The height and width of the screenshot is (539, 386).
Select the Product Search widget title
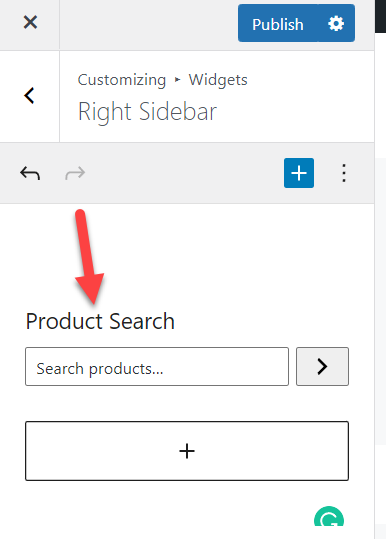(100, 321)
